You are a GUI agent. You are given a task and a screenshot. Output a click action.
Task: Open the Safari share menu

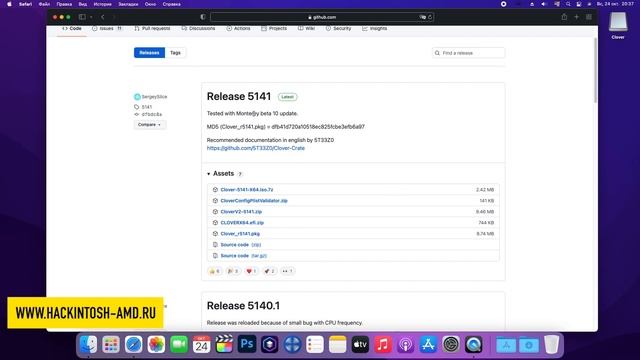[x=564, y=17]
